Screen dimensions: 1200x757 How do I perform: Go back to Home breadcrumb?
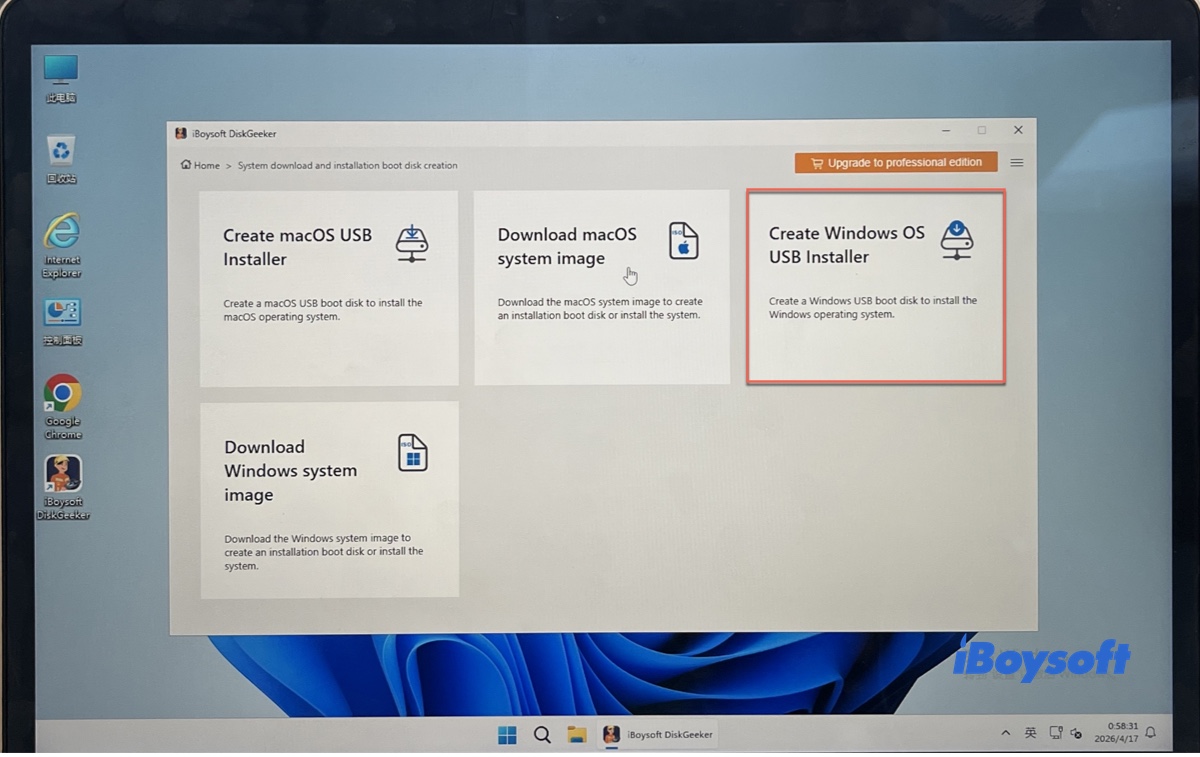coord(200,165)
